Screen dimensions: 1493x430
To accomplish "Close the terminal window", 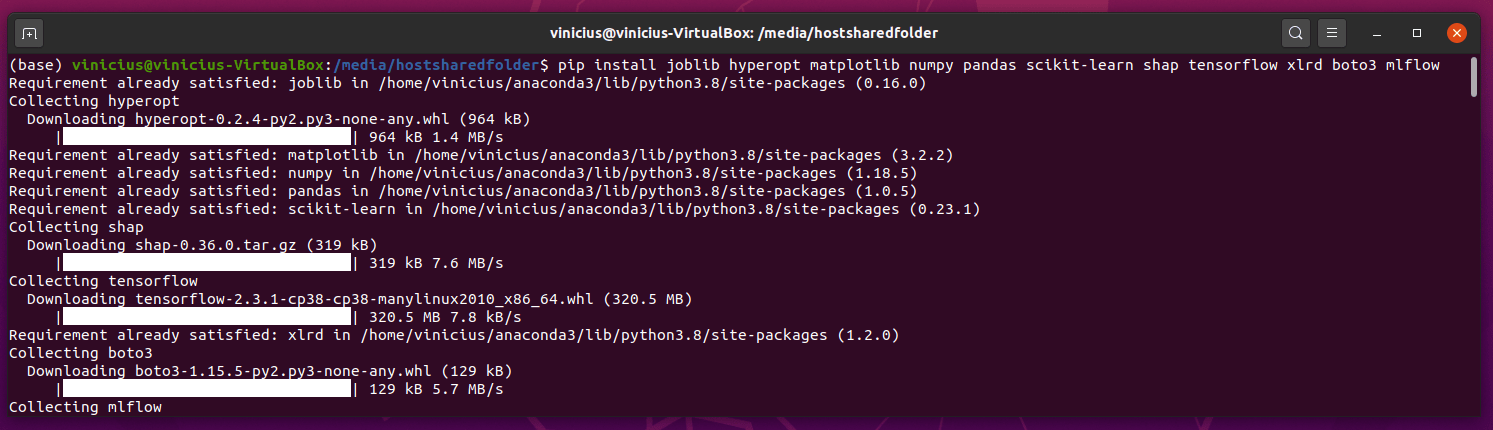I will tap(1456, 33).
